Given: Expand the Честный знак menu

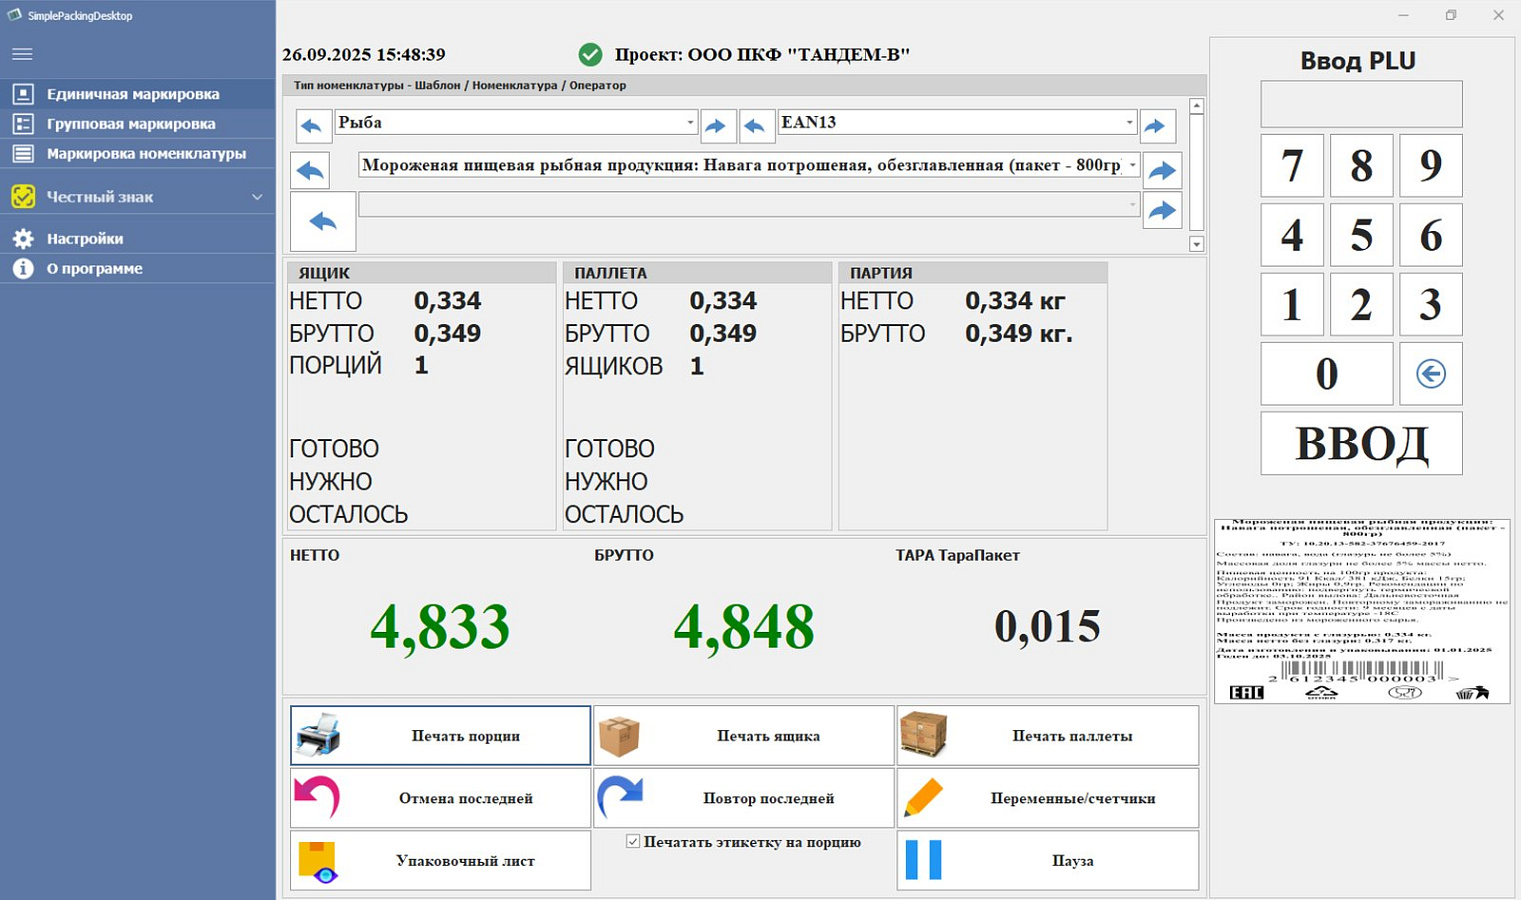Looking at the screenshot, I should pos(137,197).
